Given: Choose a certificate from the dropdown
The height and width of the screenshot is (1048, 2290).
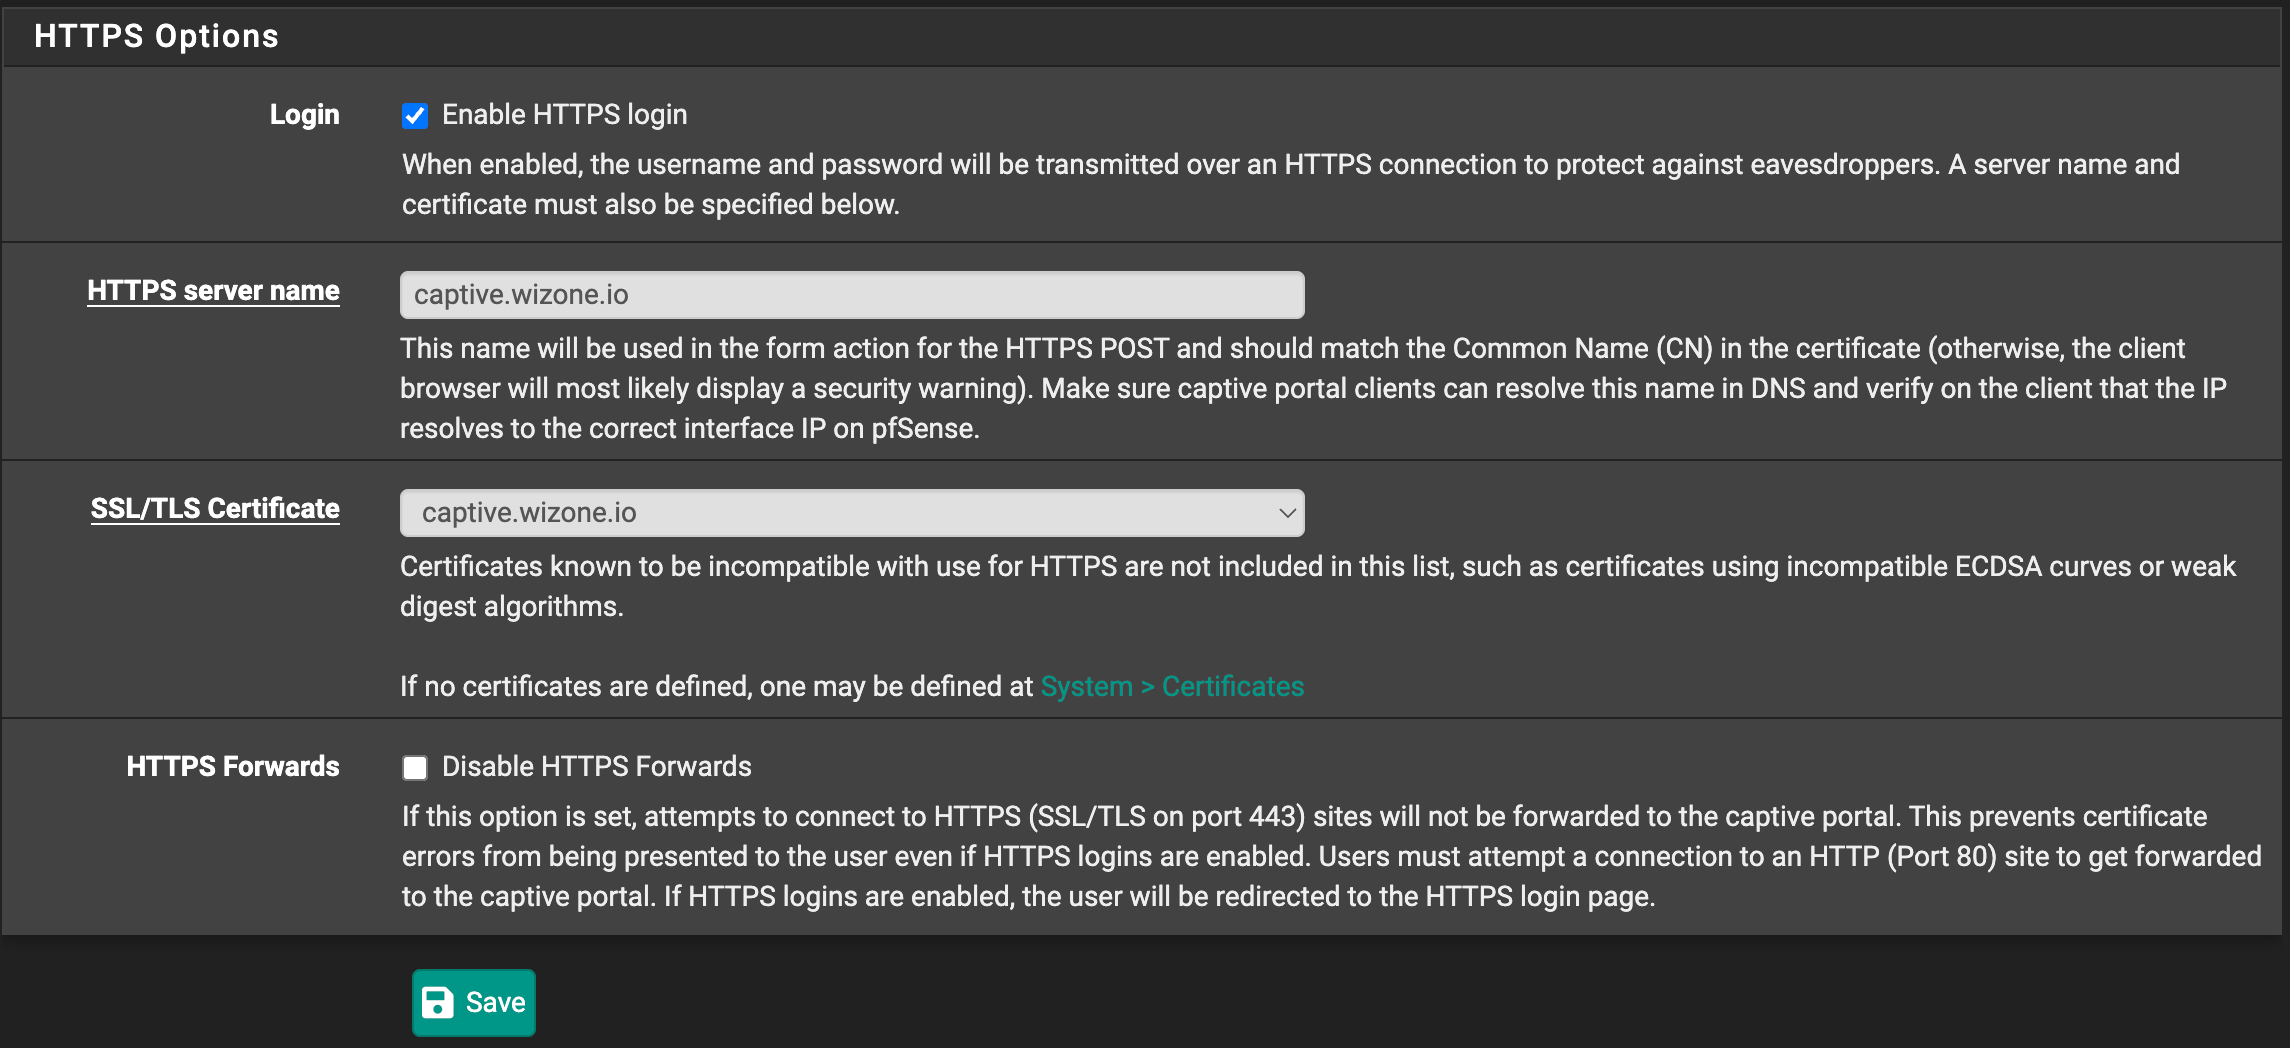Looking at the screenshot, I should pos(851,512).
